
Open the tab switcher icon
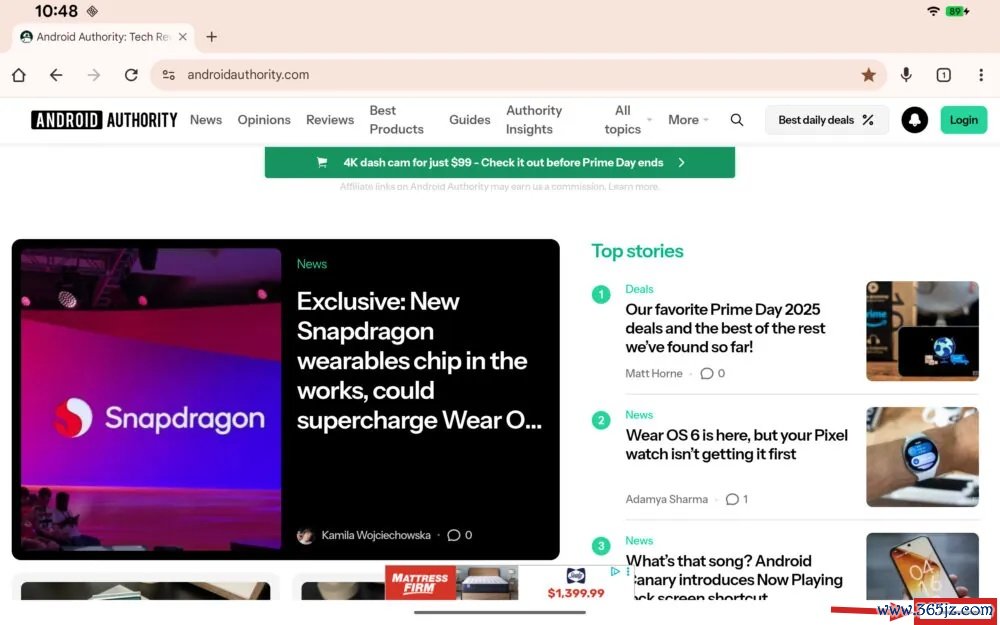click(x=943, y=75)
